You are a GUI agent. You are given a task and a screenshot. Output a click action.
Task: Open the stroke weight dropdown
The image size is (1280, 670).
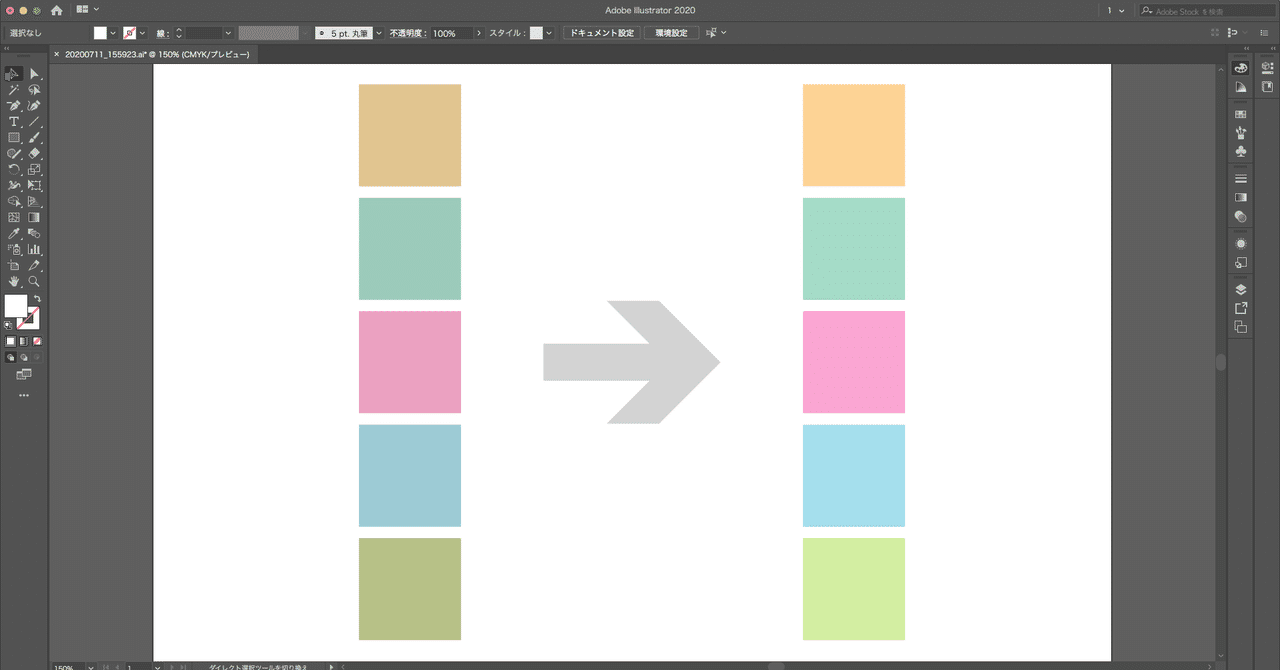(x=229, y=33)
